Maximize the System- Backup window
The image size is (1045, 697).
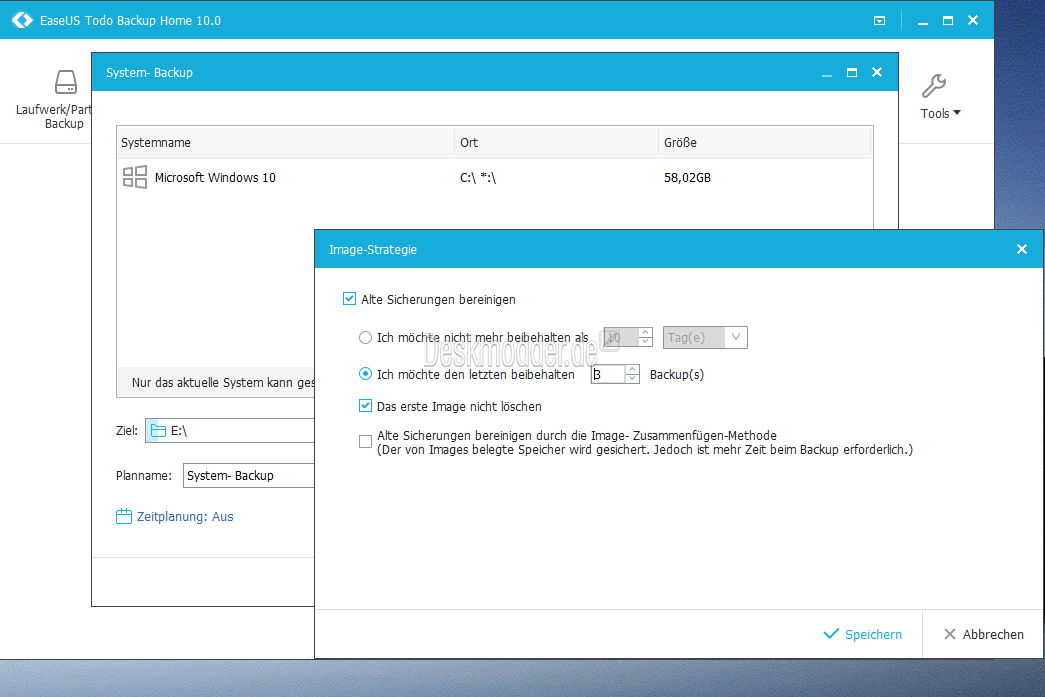852,72
